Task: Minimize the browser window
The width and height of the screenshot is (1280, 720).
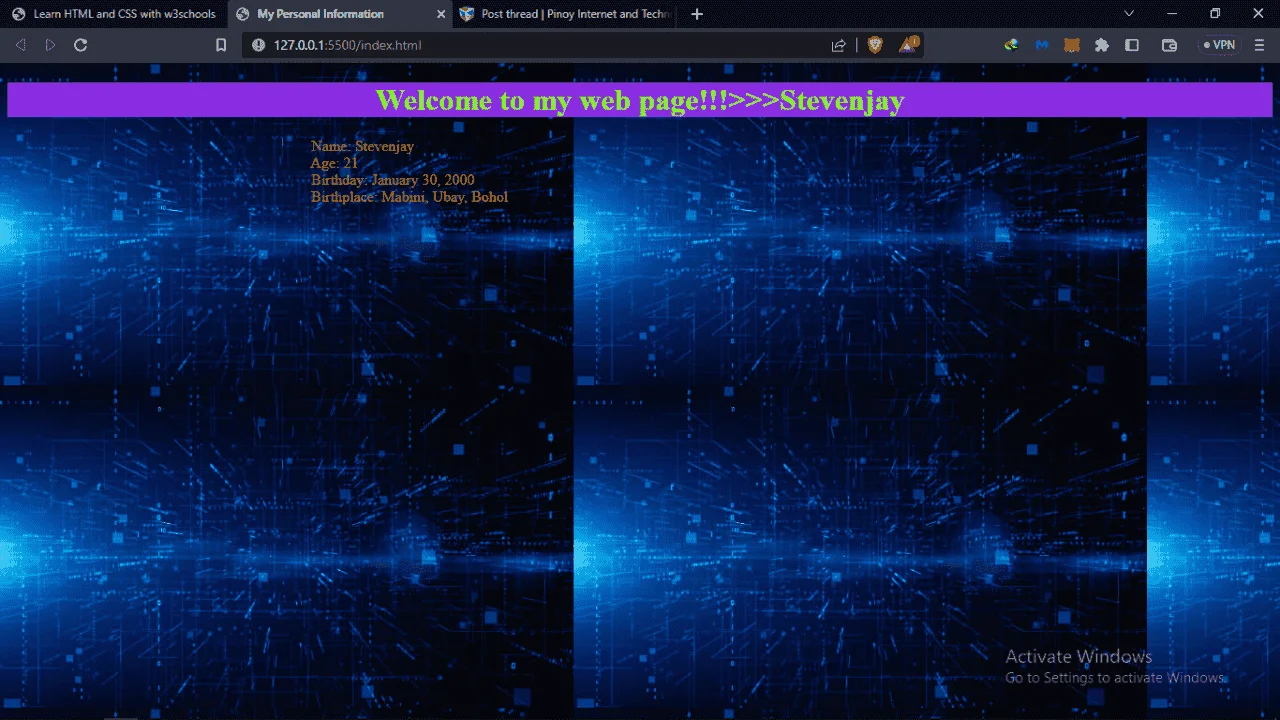Action: point(1172,14)
